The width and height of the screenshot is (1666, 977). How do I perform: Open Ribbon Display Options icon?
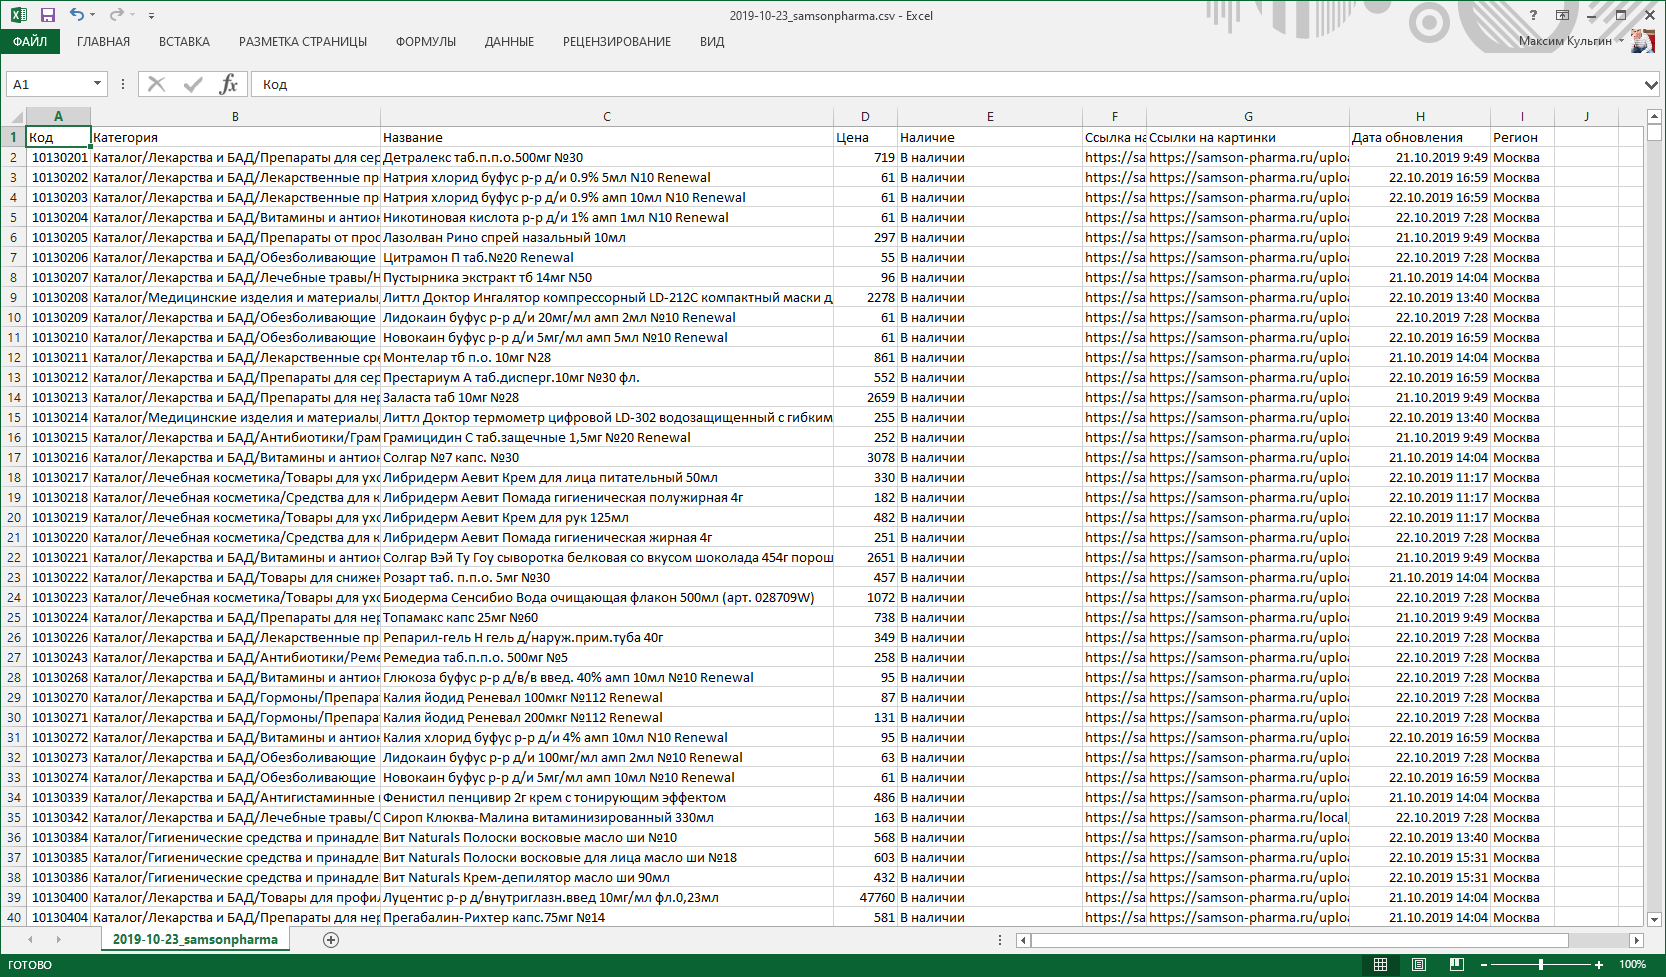coord(1562,15)
